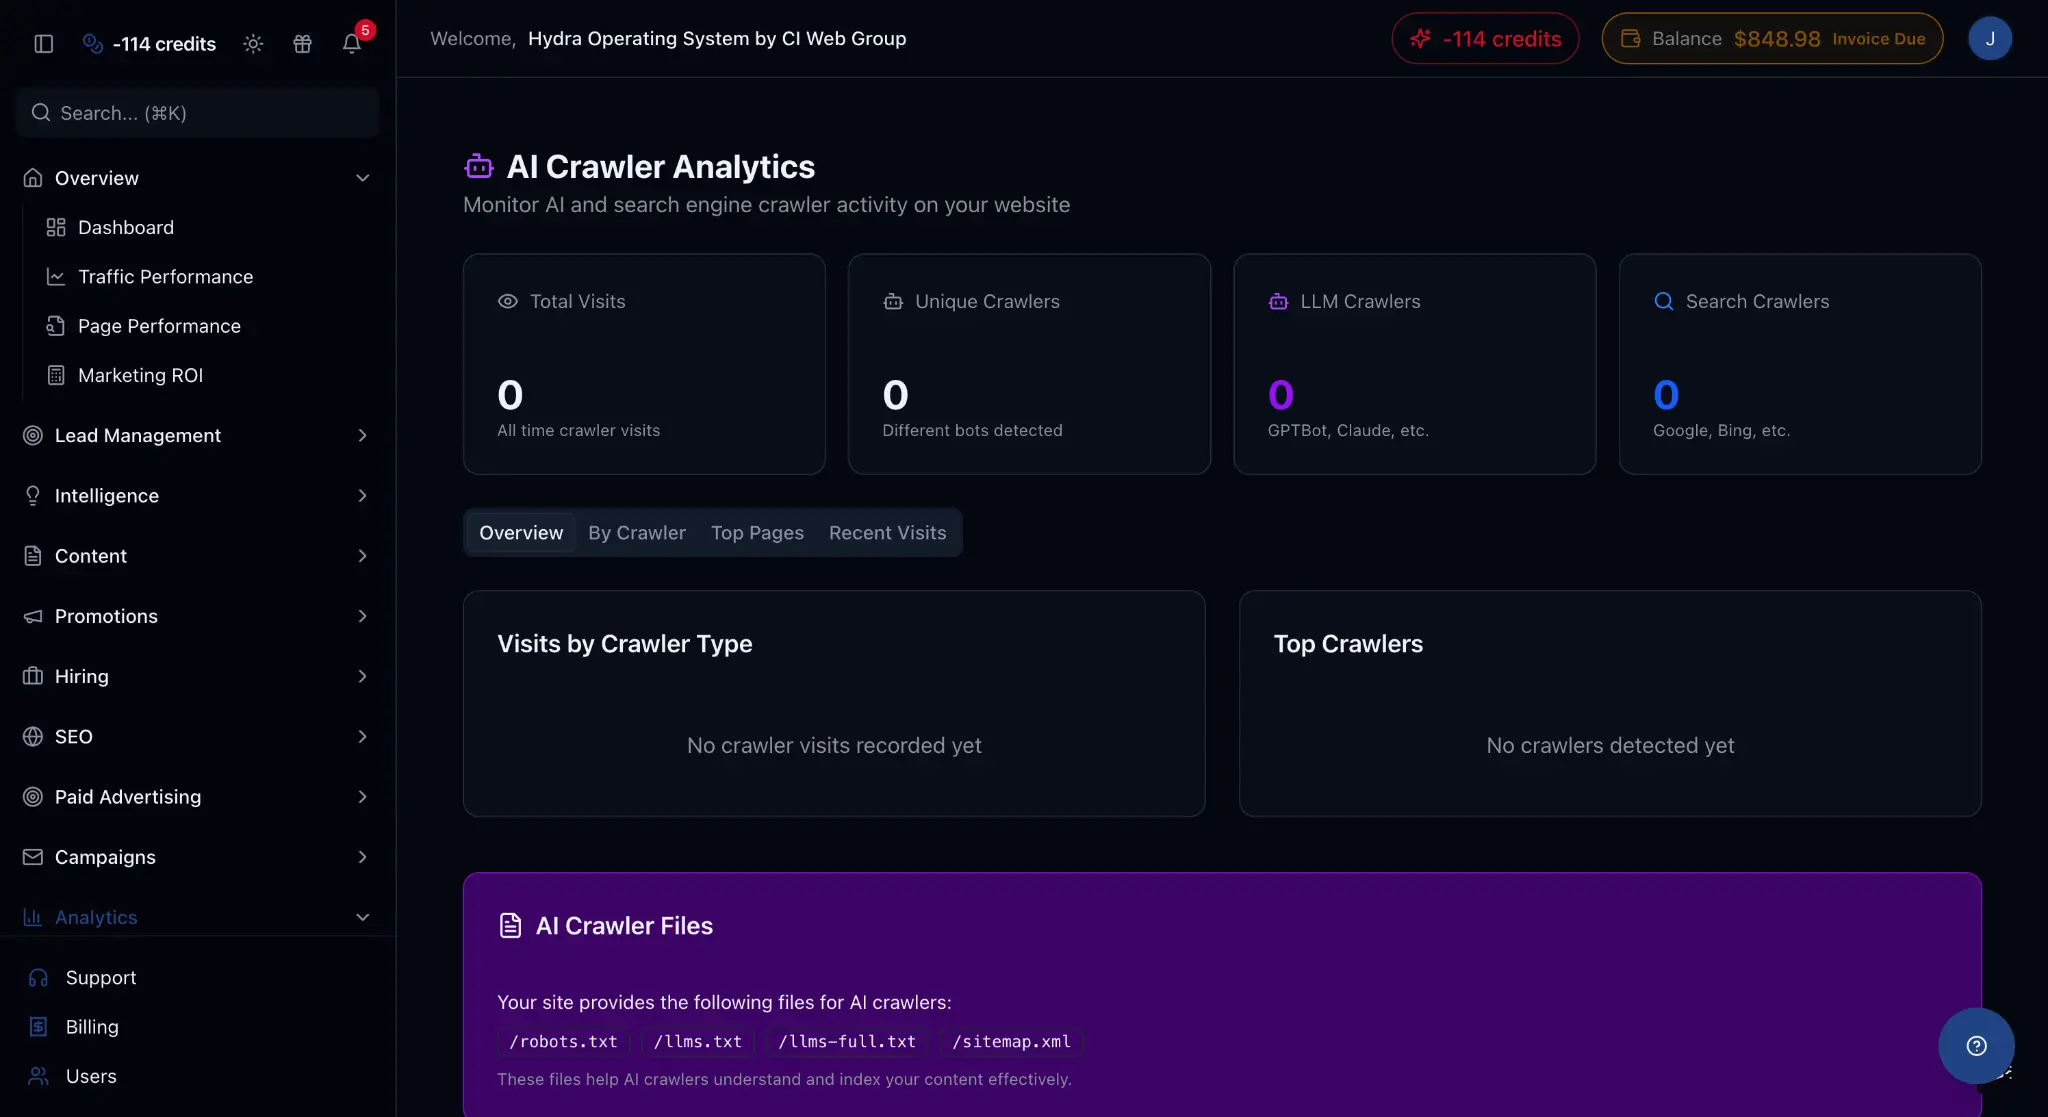
Task: Open the Recent Visits tab
Action: [887, 533]
